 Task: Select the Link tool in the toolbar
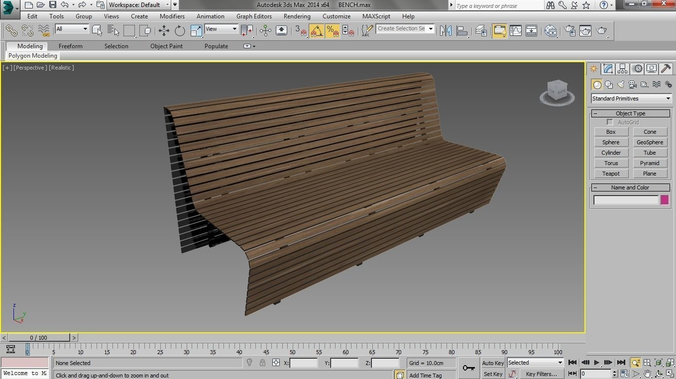(x=11, y=31)
